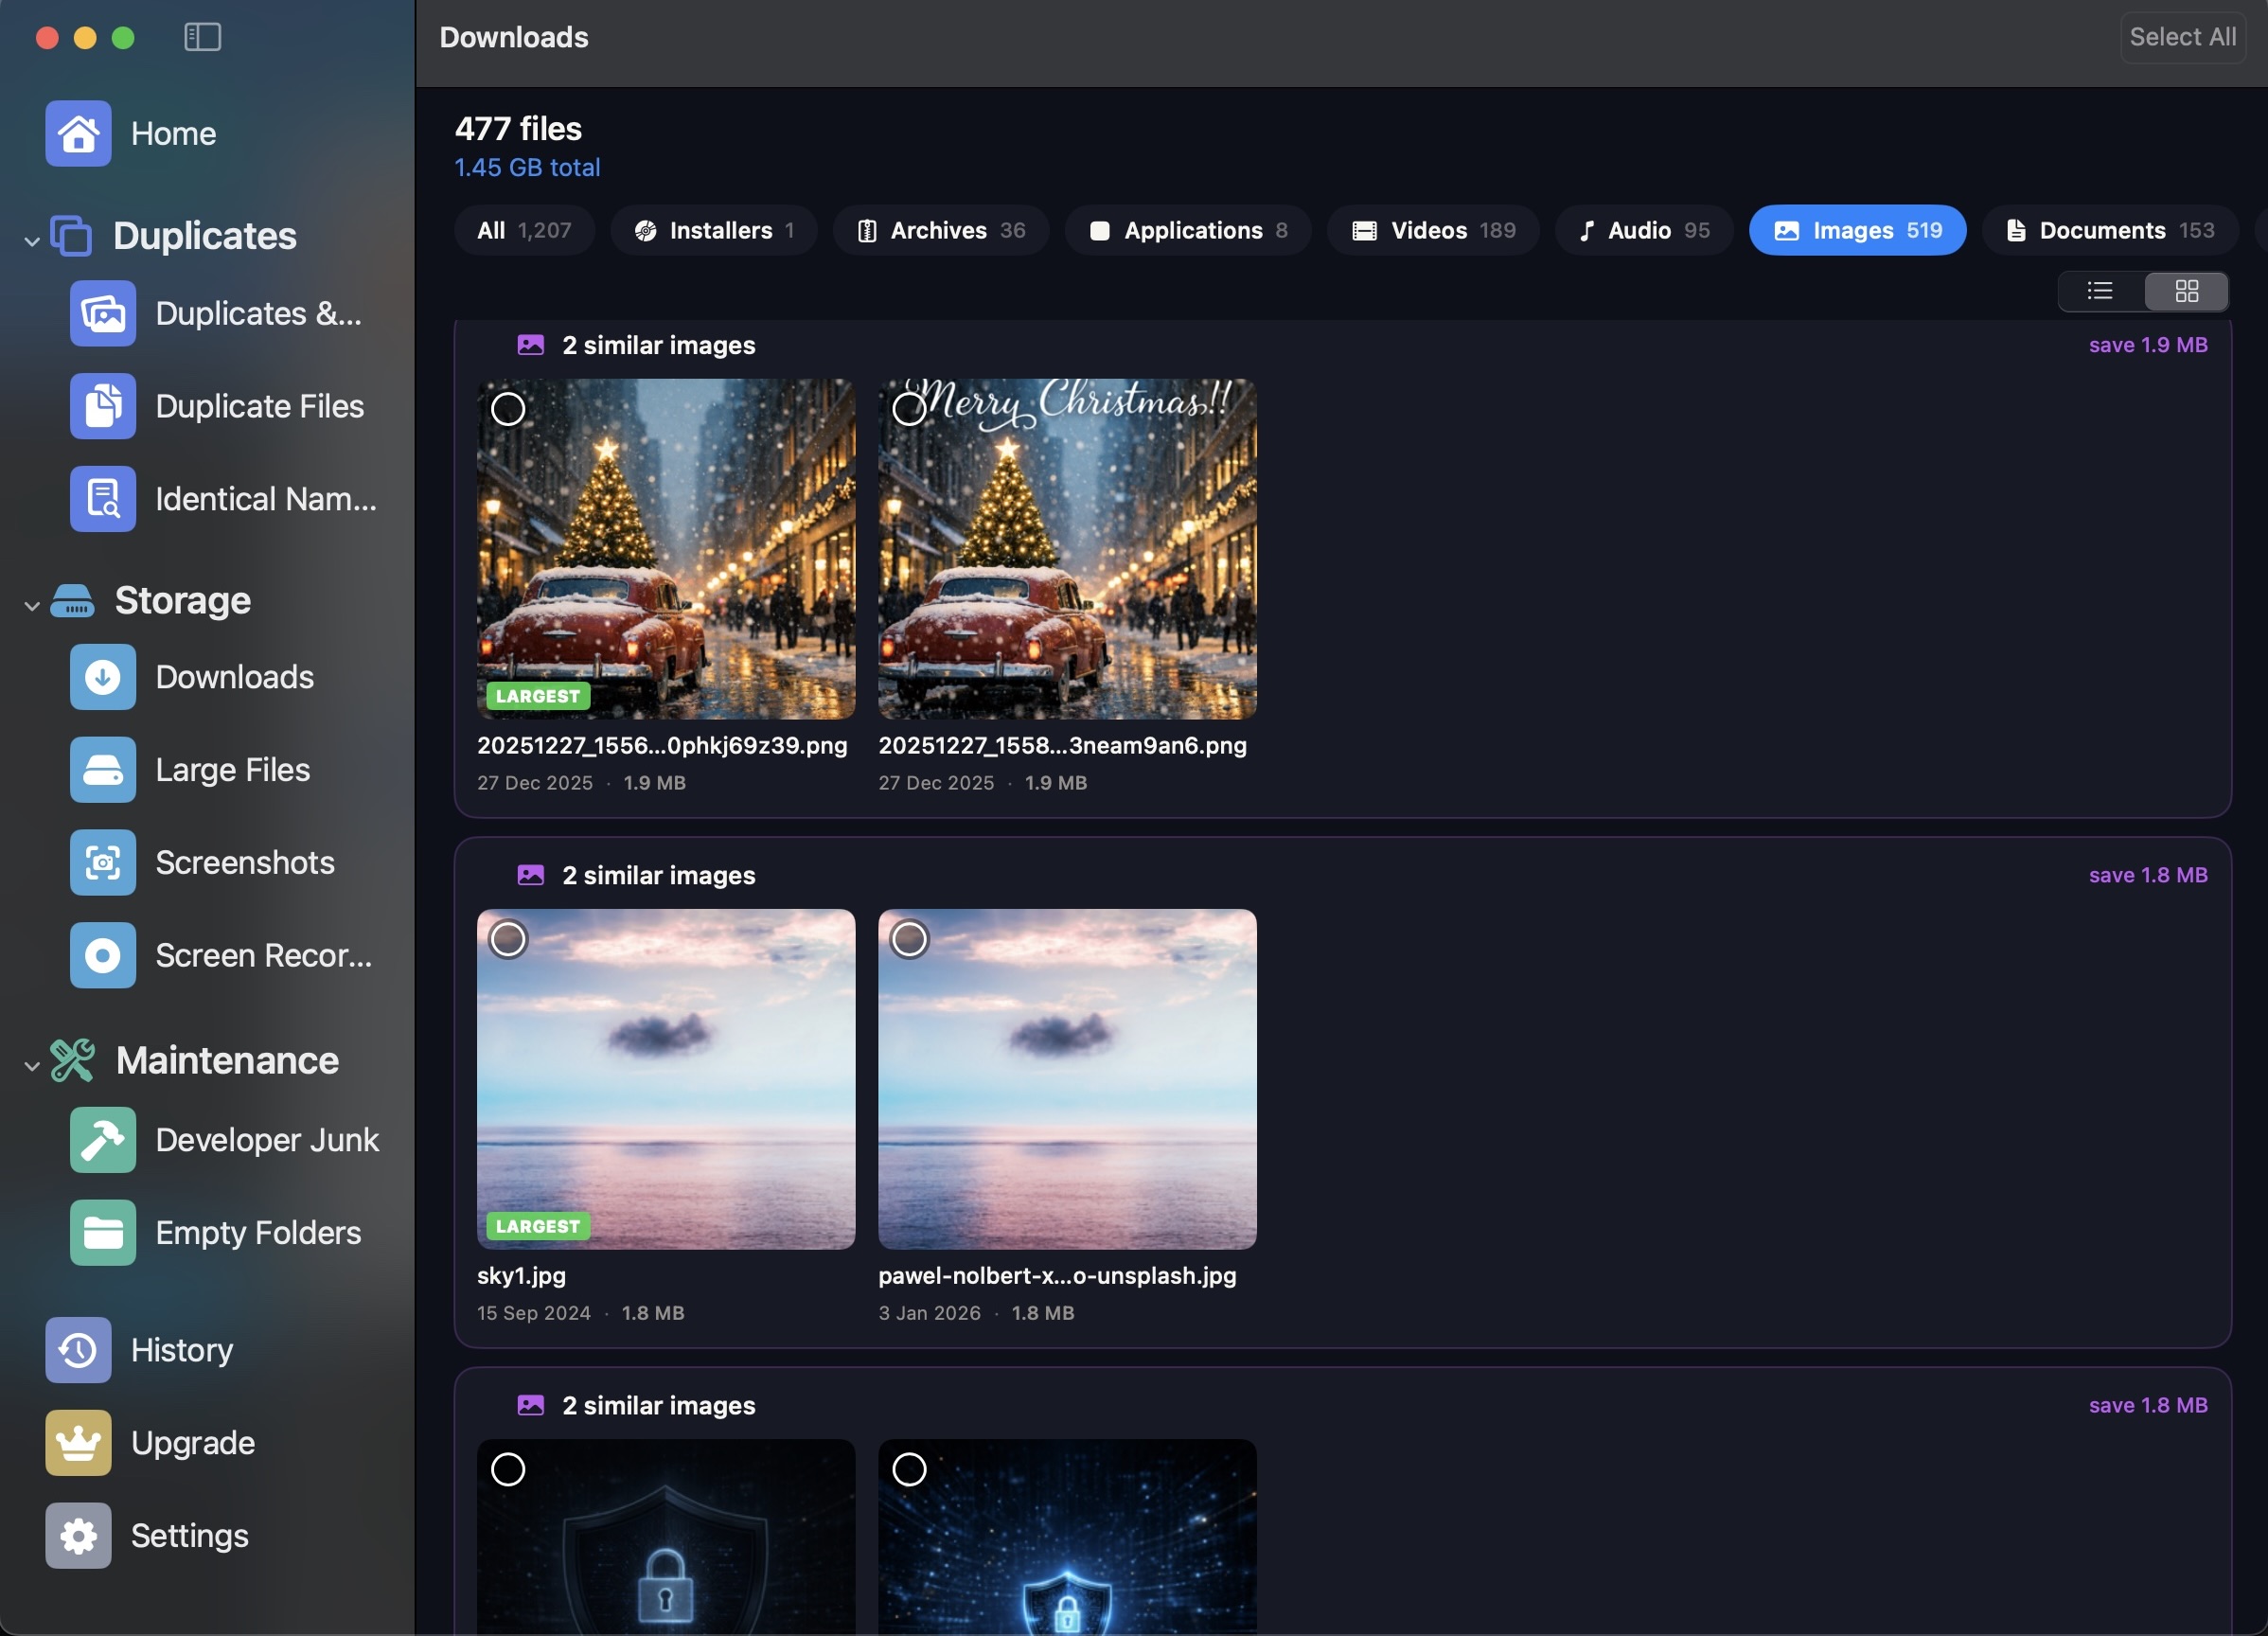Image resolution: width=2268 pixels, height=1636 pixels.
Task: Open the Merry Christmas image thumbnail
Action: [1067, 549]
